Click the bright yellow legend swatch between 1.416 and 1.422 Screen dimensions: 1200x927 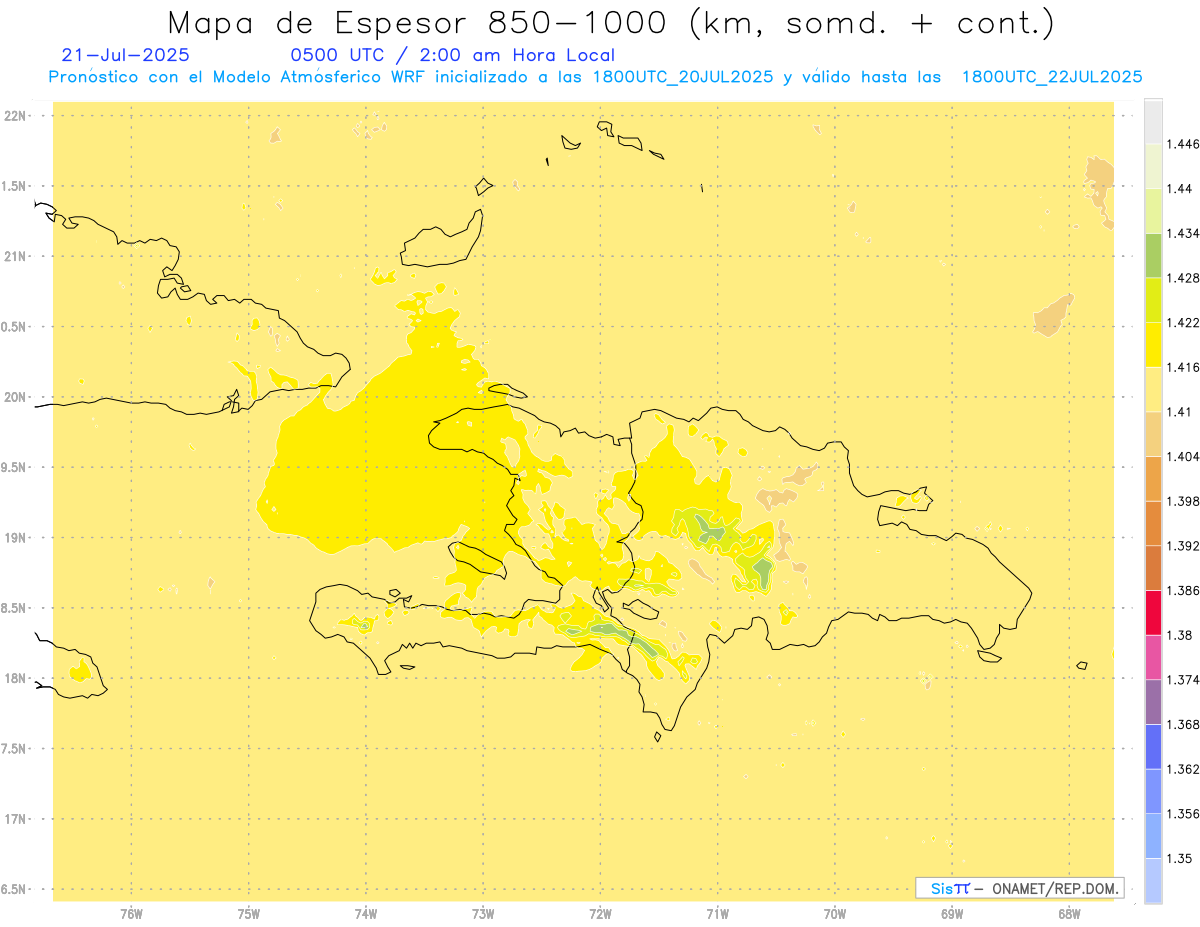pos(1153,345)
